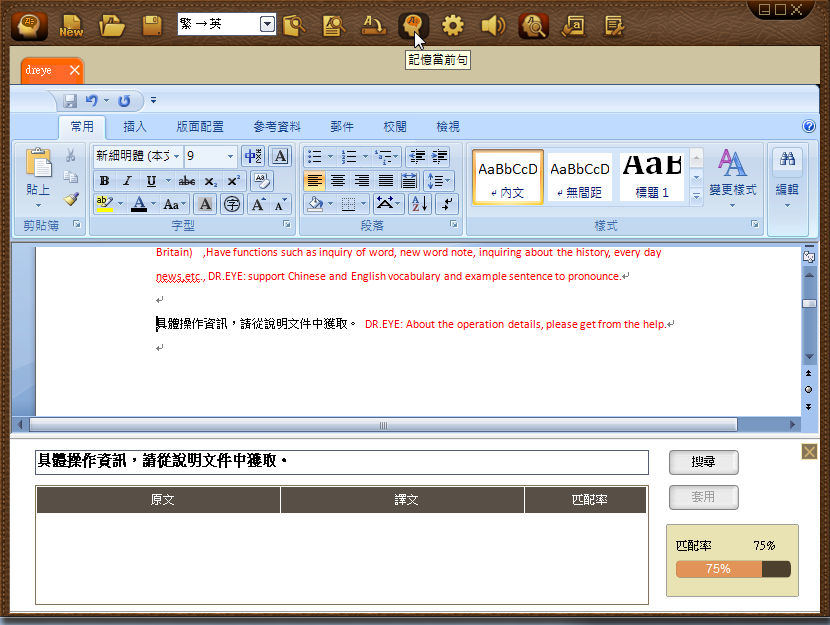The height and width of the screenshot is (625, 830).
Task: Select the 內文 style
Action: [508, 177]
